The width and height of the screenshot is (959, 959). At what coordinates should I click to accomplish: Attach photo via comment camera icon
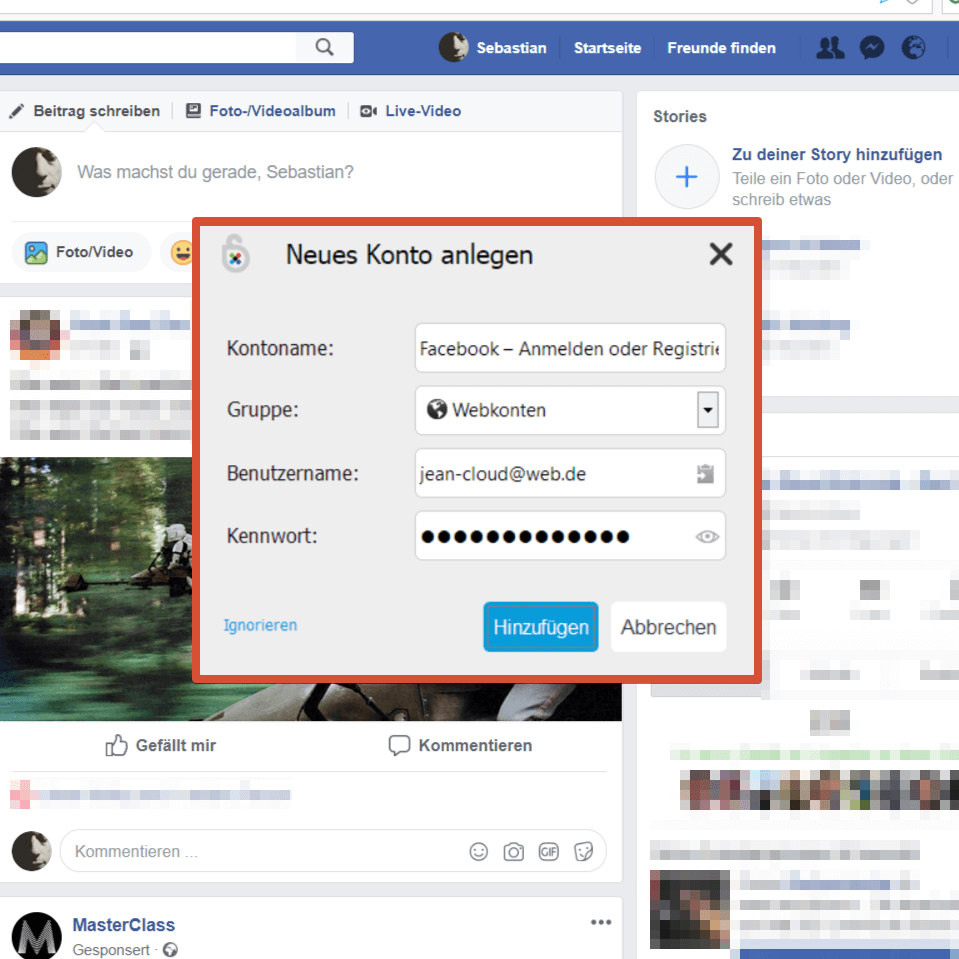coord(513,851)
